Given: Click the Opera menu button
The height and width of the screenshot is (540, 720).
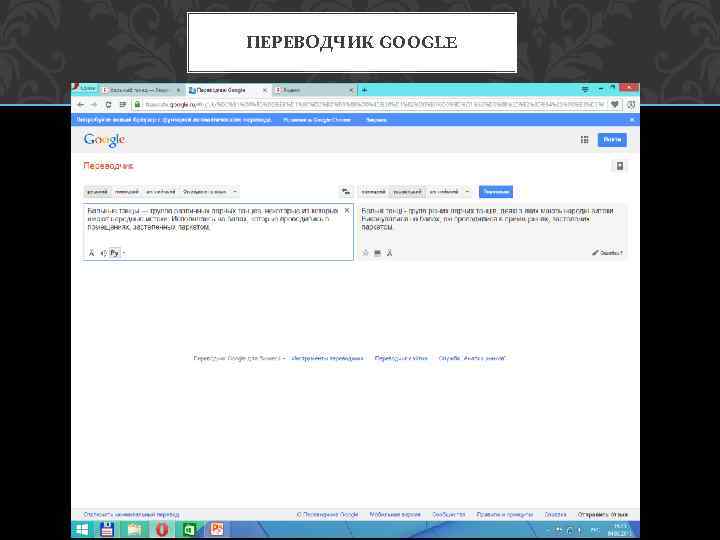Looking at the screenshot, I should (x=85, y=88).
